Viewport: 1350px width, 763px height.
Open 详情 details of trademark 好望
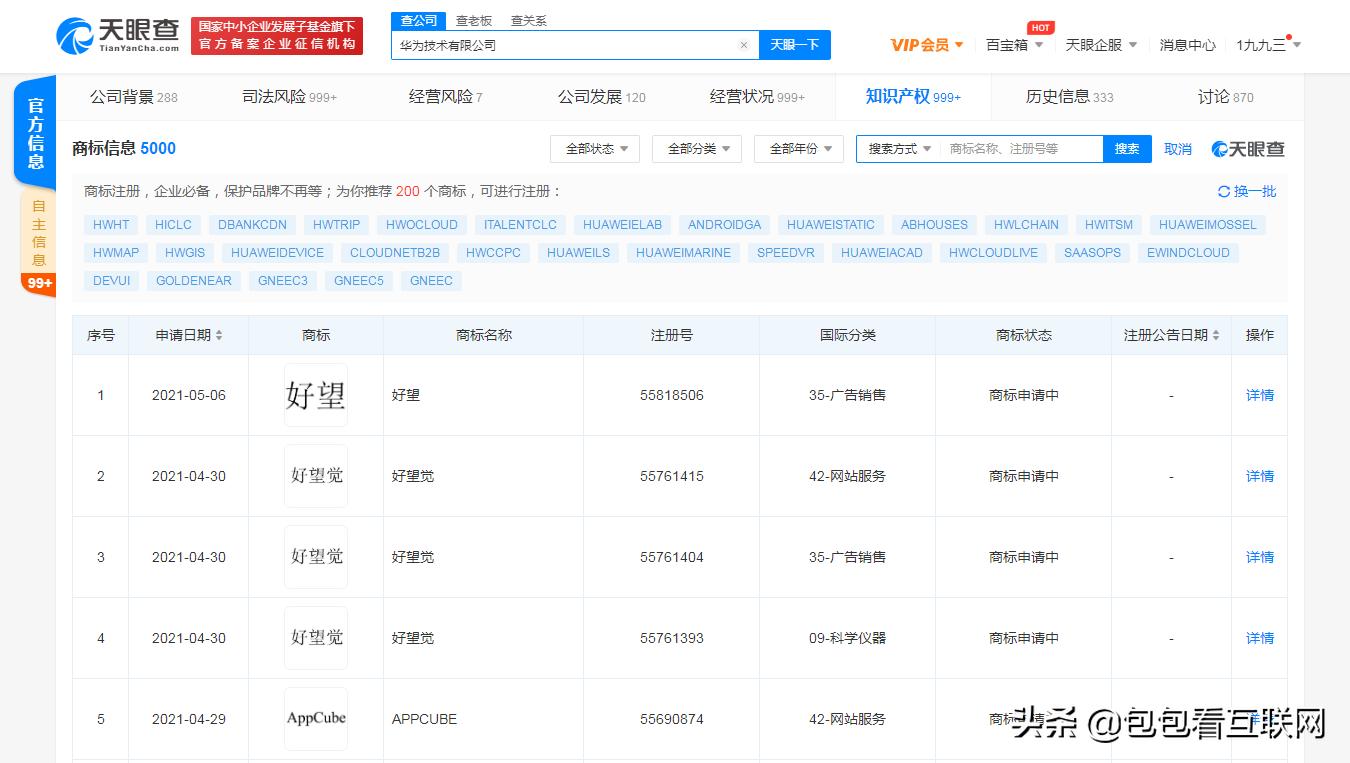click(1258, 395)
